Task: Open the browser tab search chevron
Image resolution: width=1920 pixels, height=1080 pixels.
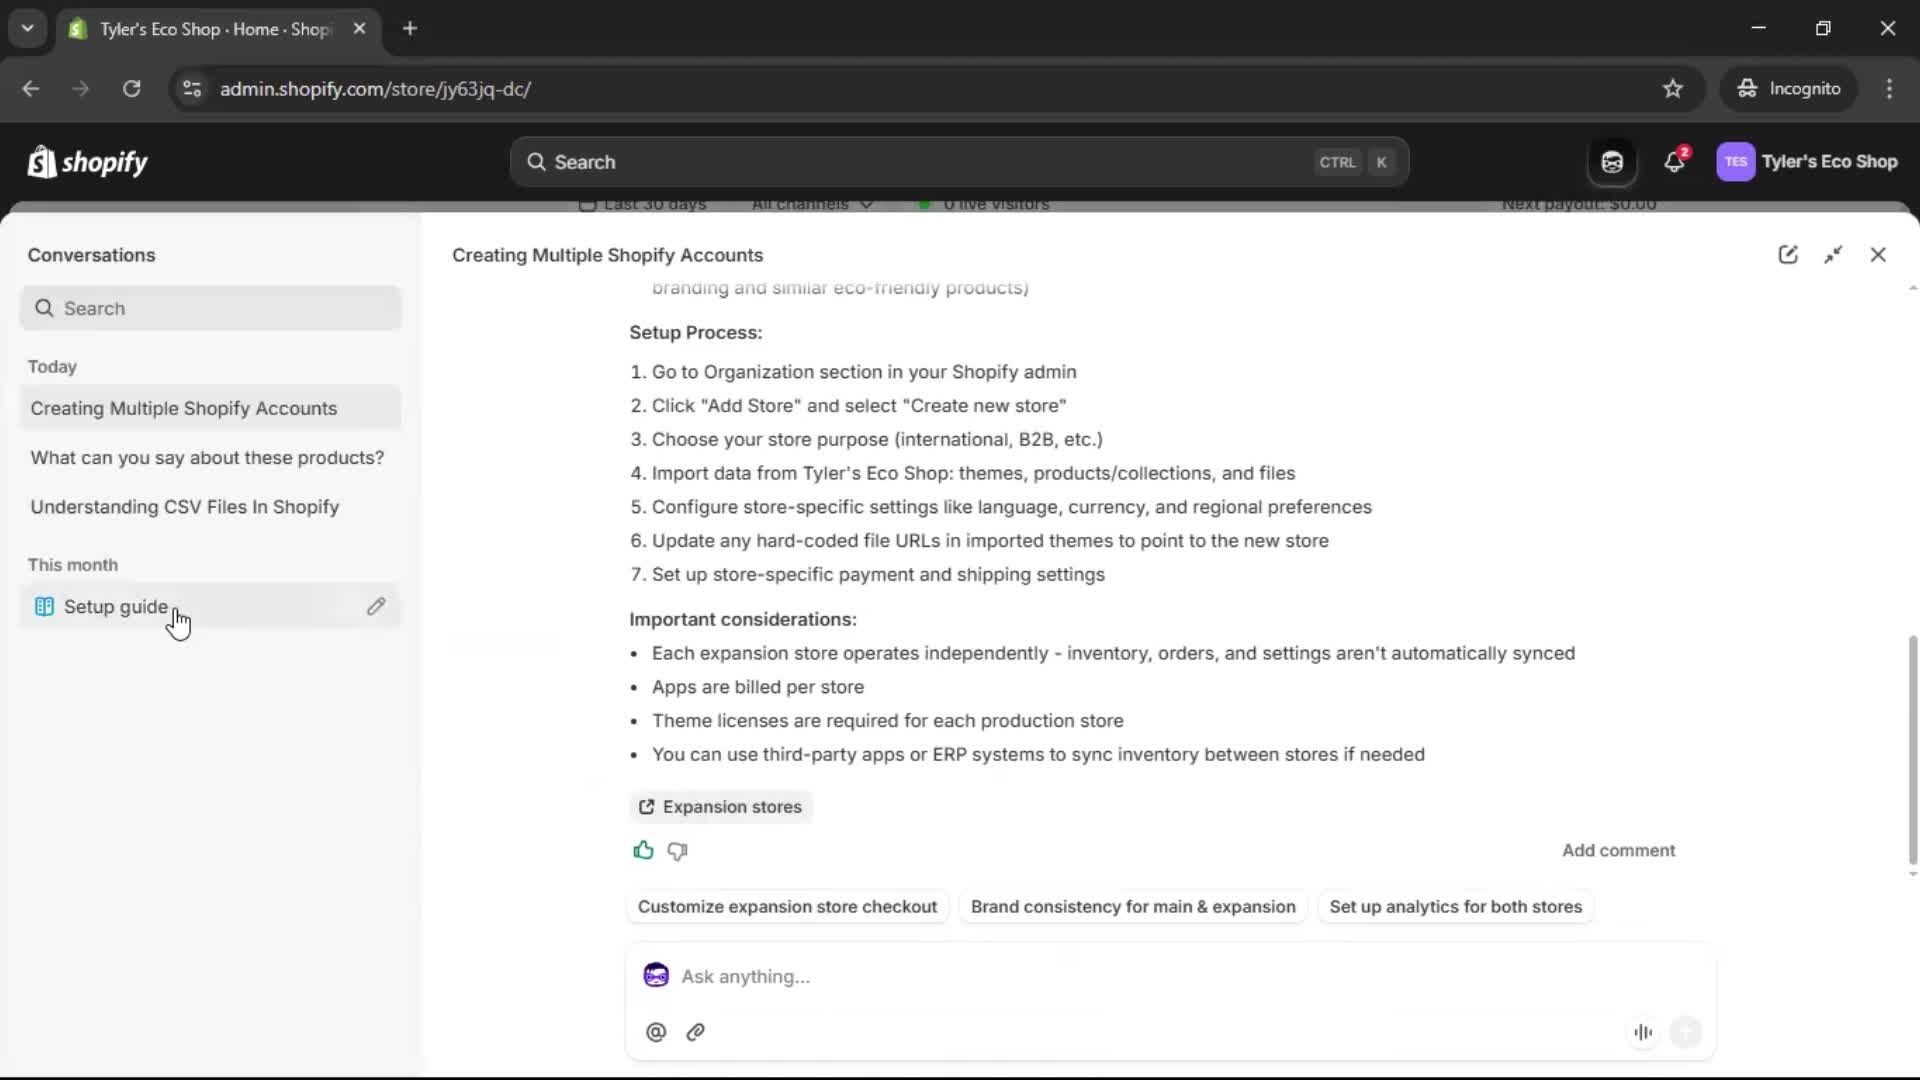Action: 27,28
